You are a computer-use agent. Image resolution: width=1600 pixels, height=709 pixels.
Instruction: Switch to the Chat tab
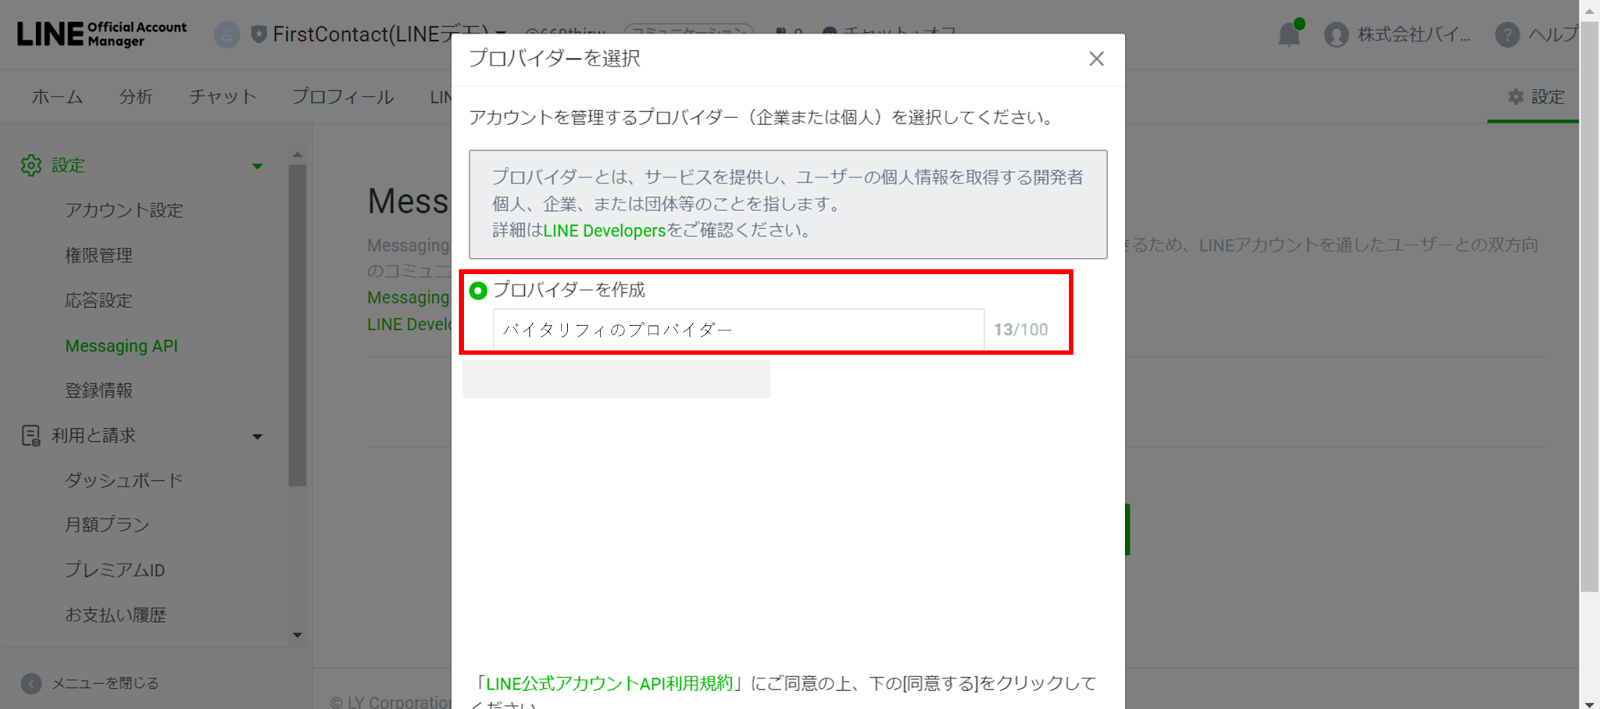pyautogui.click(x=223, y=97)
